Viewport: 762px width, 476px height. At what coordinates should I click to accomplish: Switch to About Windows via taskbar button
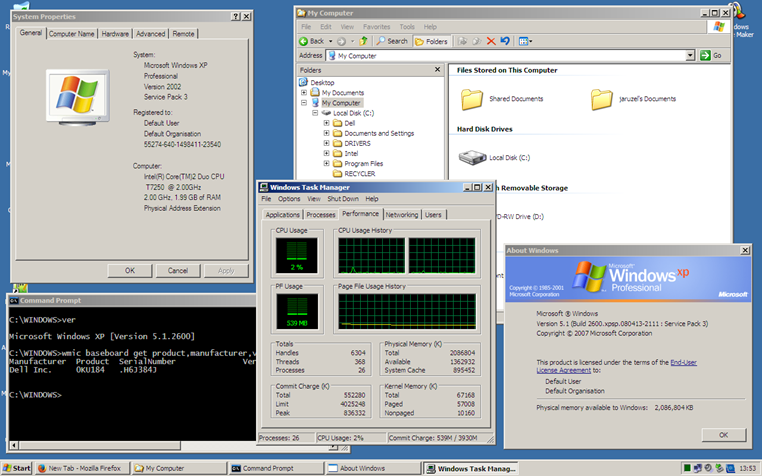(x=373, y=468)
